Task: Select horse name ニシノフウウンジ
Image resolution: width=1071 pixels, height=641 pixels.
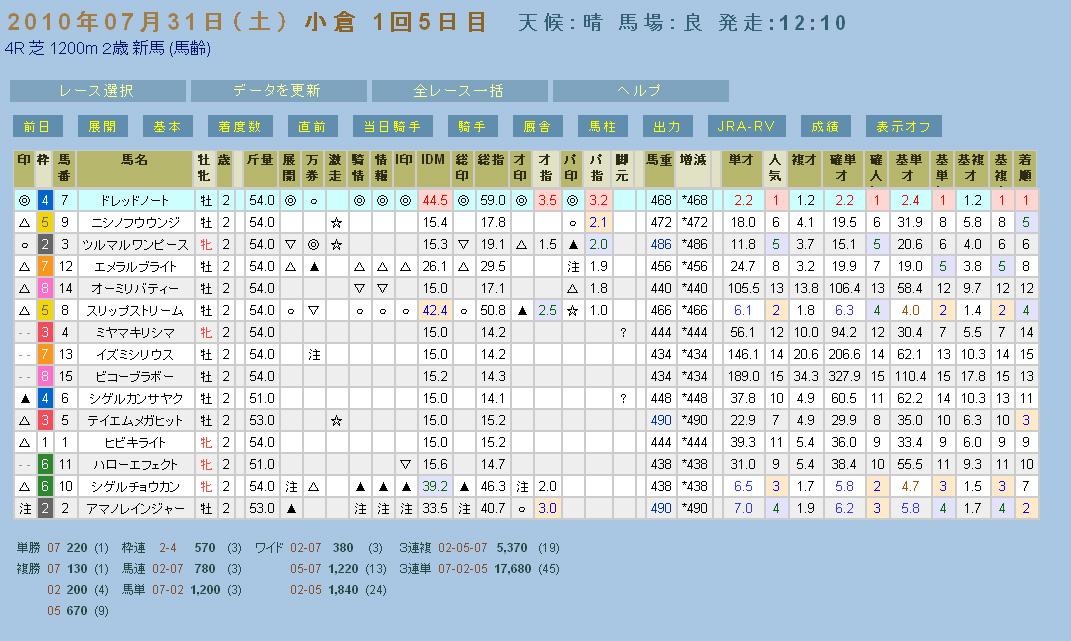Action: (x=135, y=222)
